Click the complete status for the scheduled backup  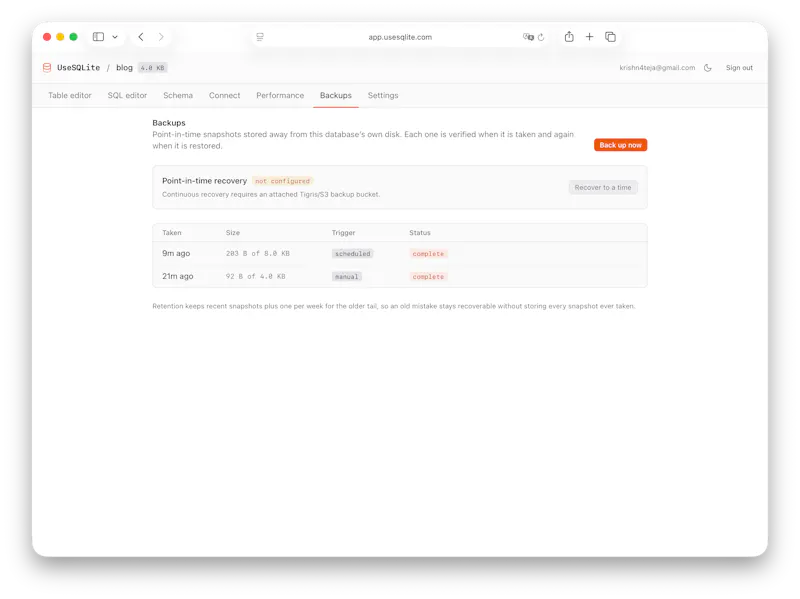tap(428, 254)
